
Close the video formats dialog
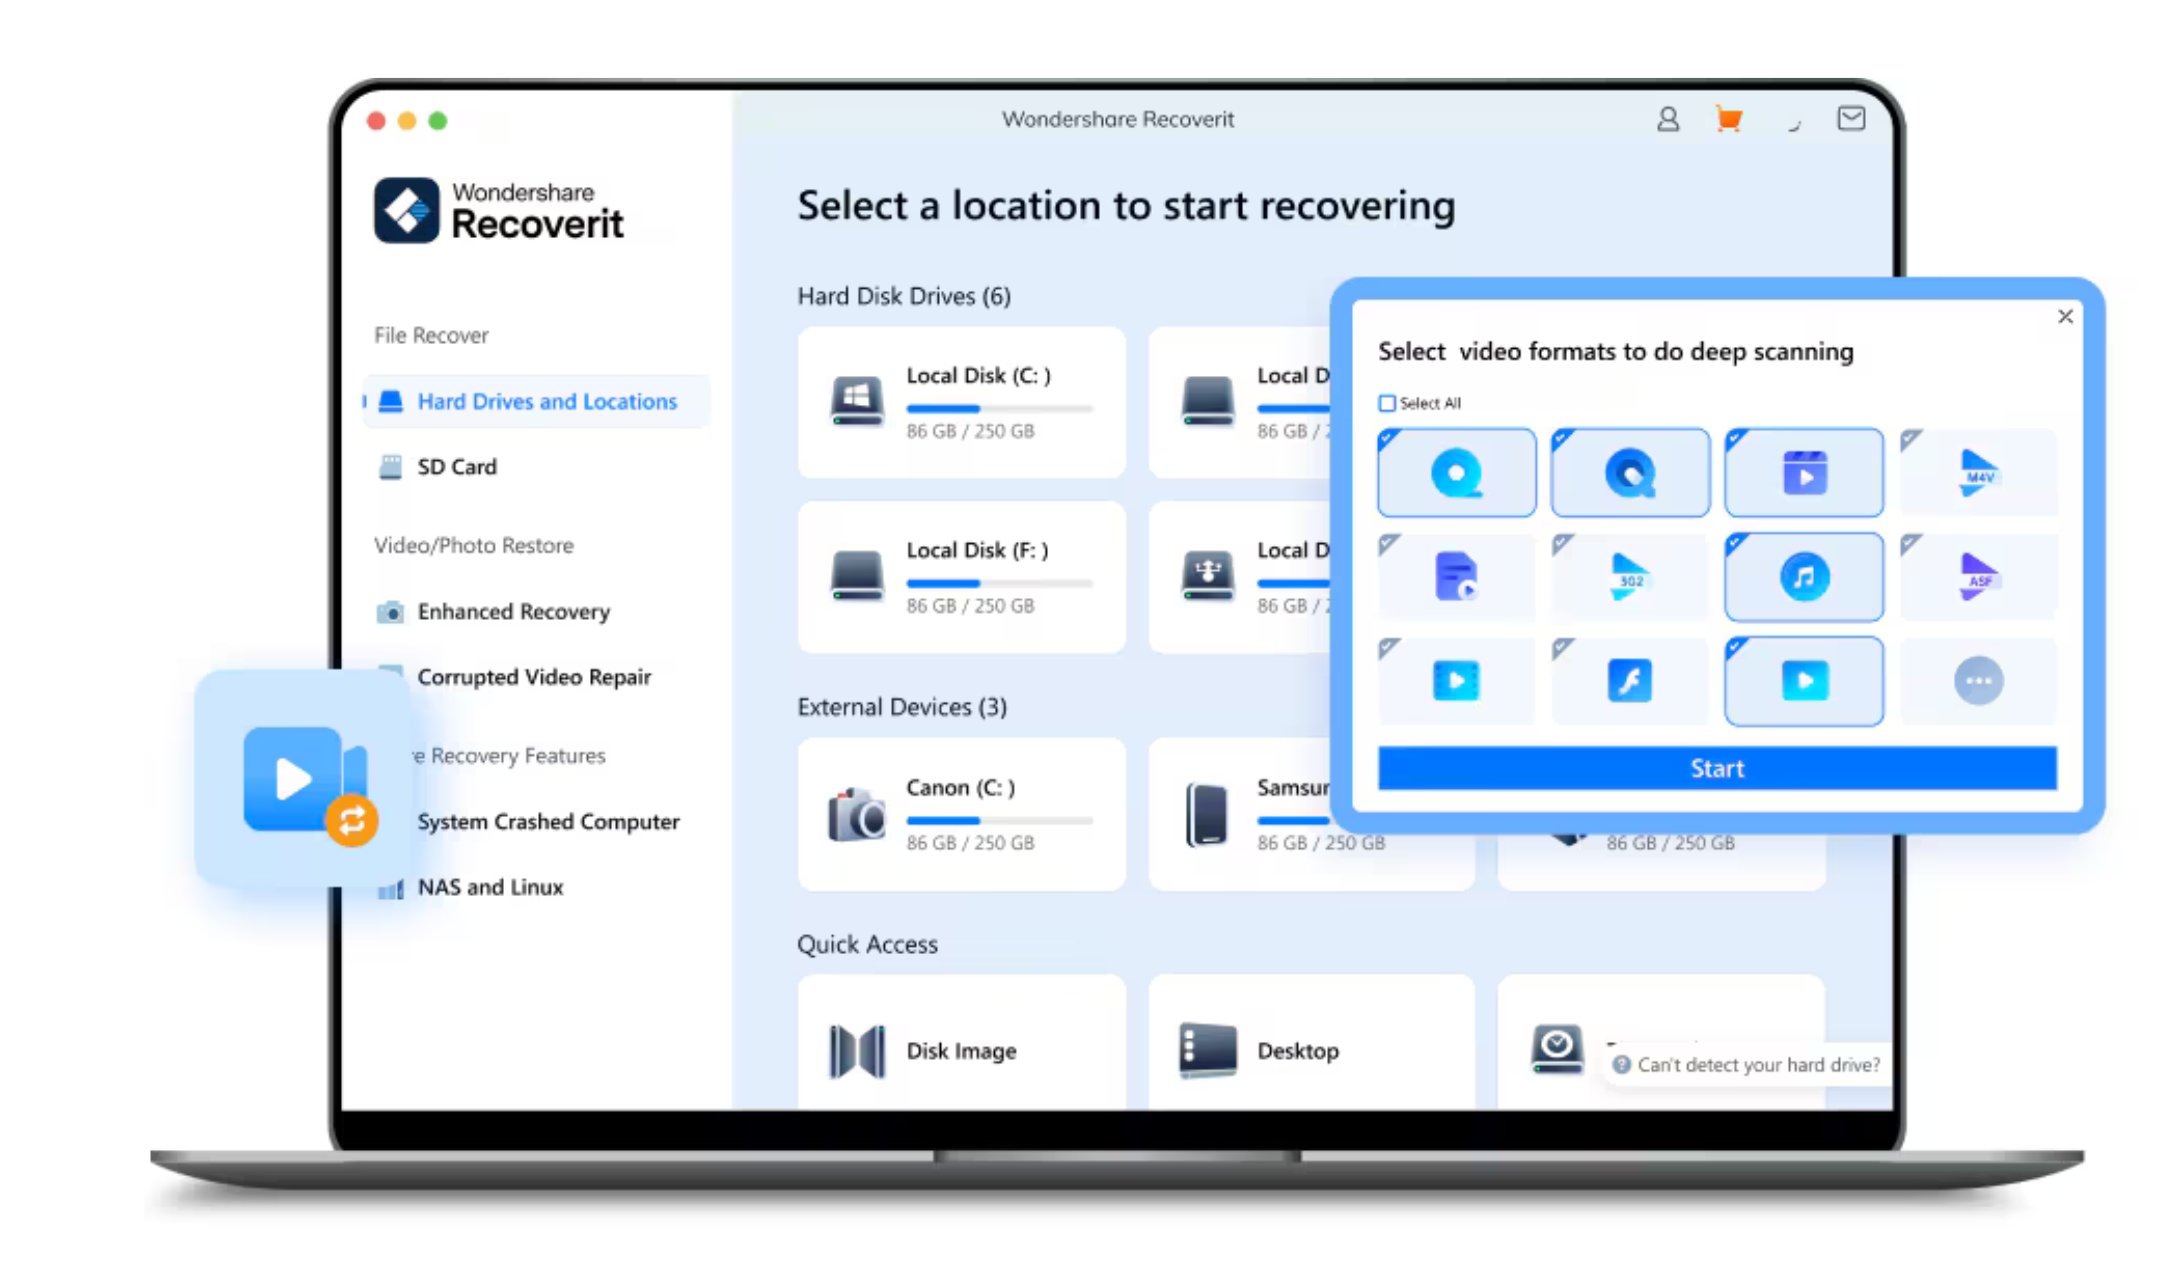click(2065, 316)
